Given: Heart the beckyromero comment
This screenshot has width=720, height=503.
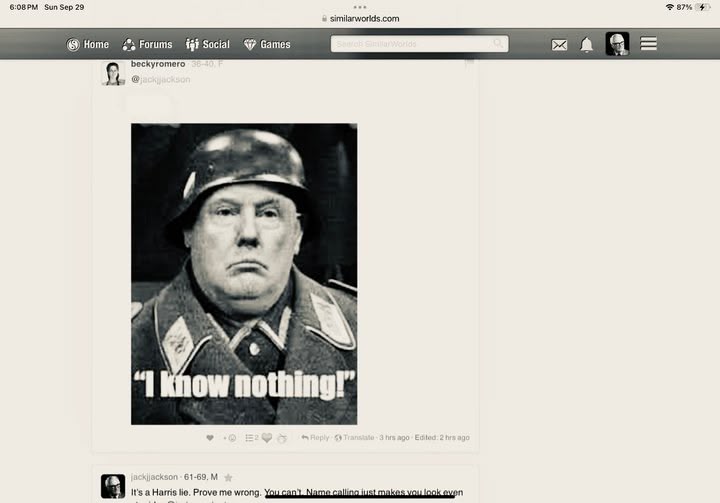Looking at the screenshot, I should (x=210, y=438).
